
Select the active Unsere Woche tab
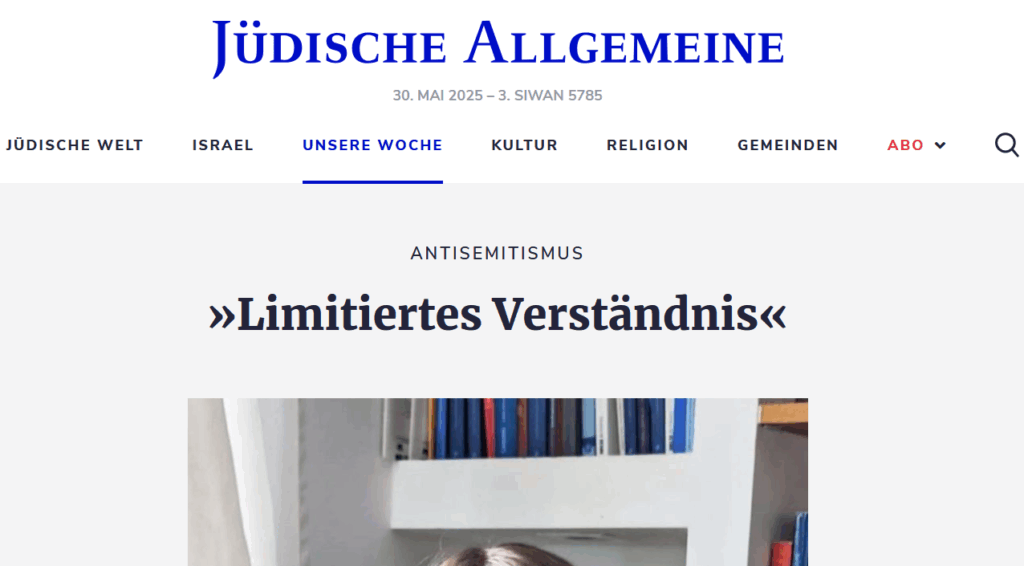(372, 145)
